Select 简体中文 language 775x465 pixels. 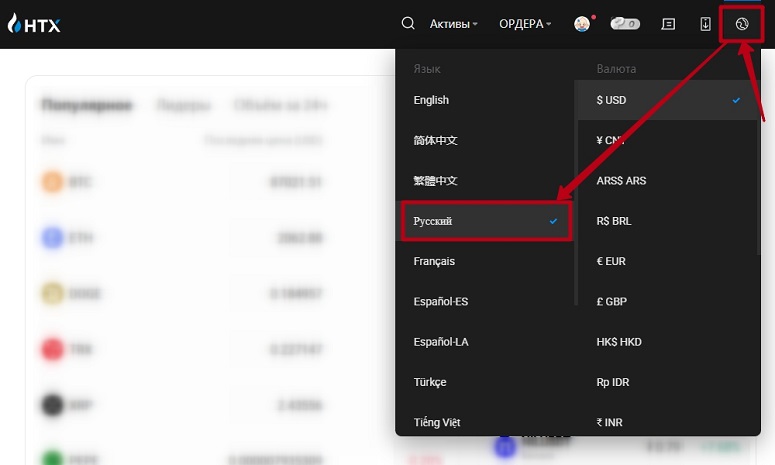click(x=485, y=140)
